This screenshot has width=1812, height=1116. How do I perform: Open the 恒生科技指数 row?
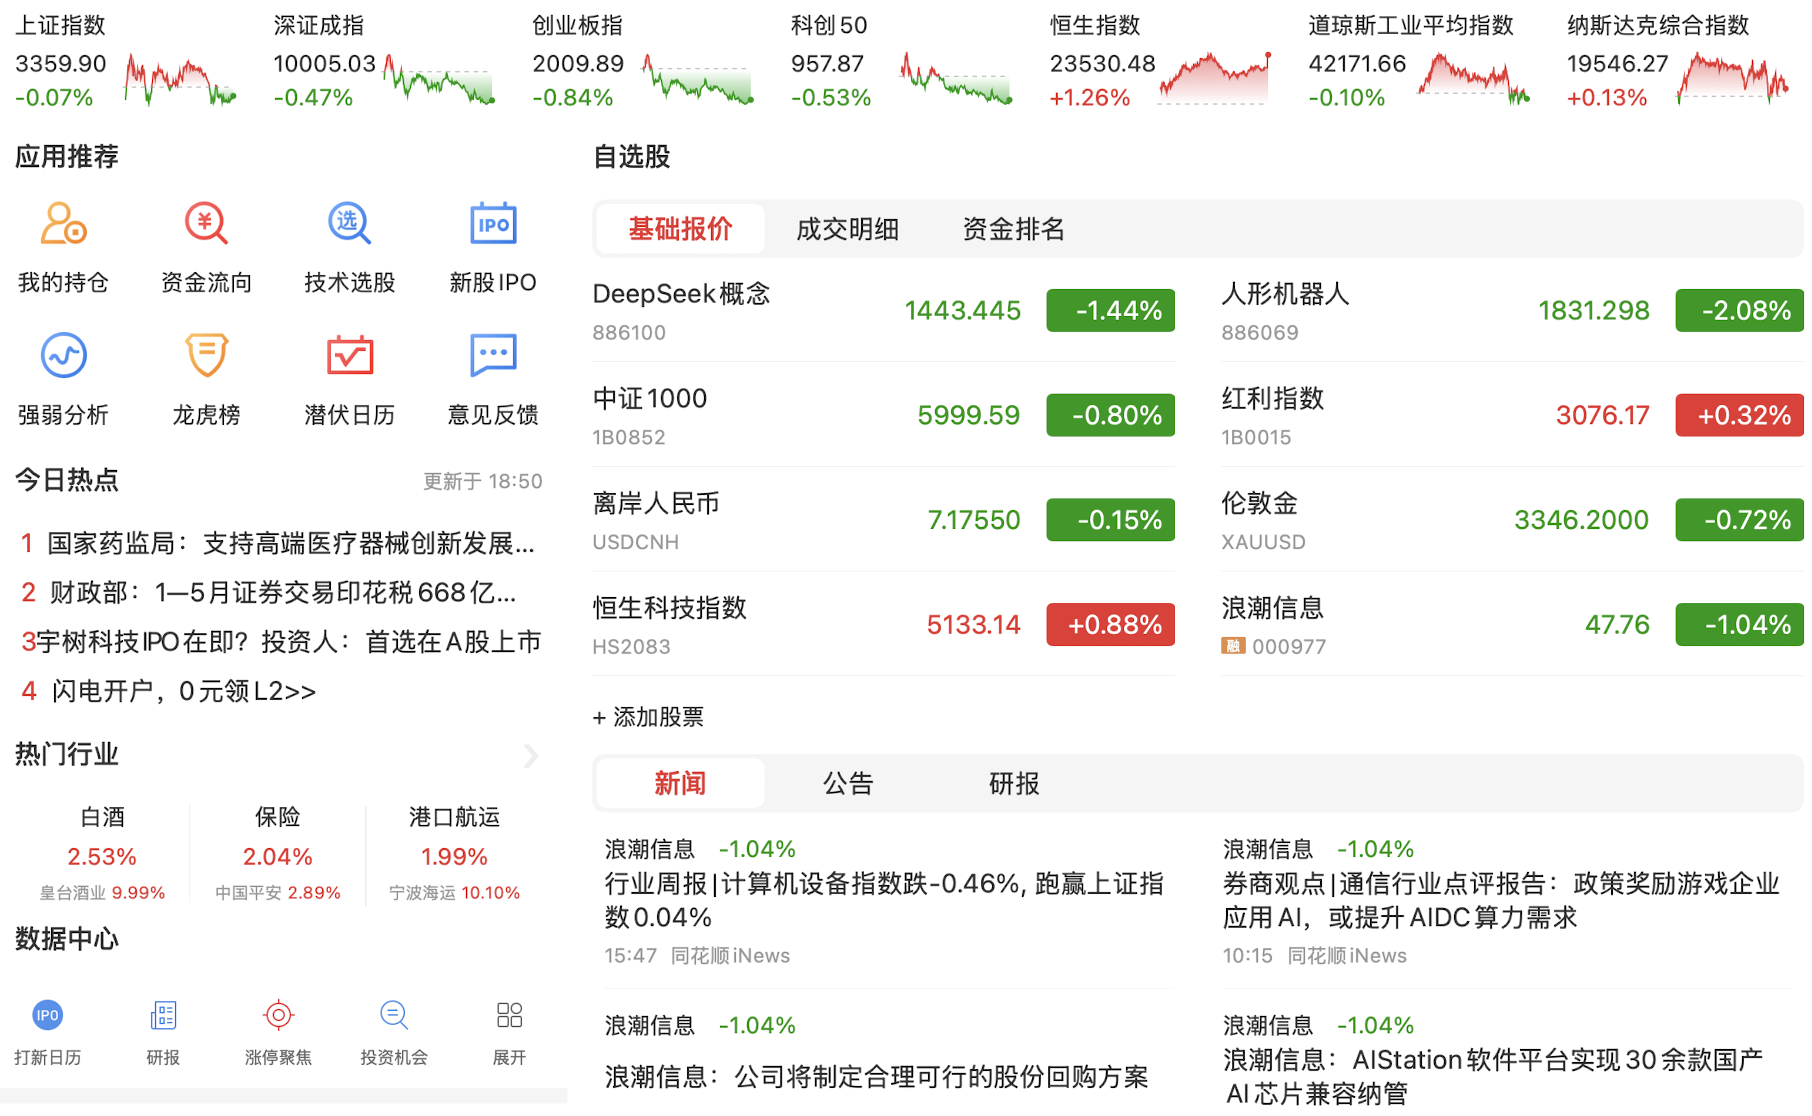(883, 625)
